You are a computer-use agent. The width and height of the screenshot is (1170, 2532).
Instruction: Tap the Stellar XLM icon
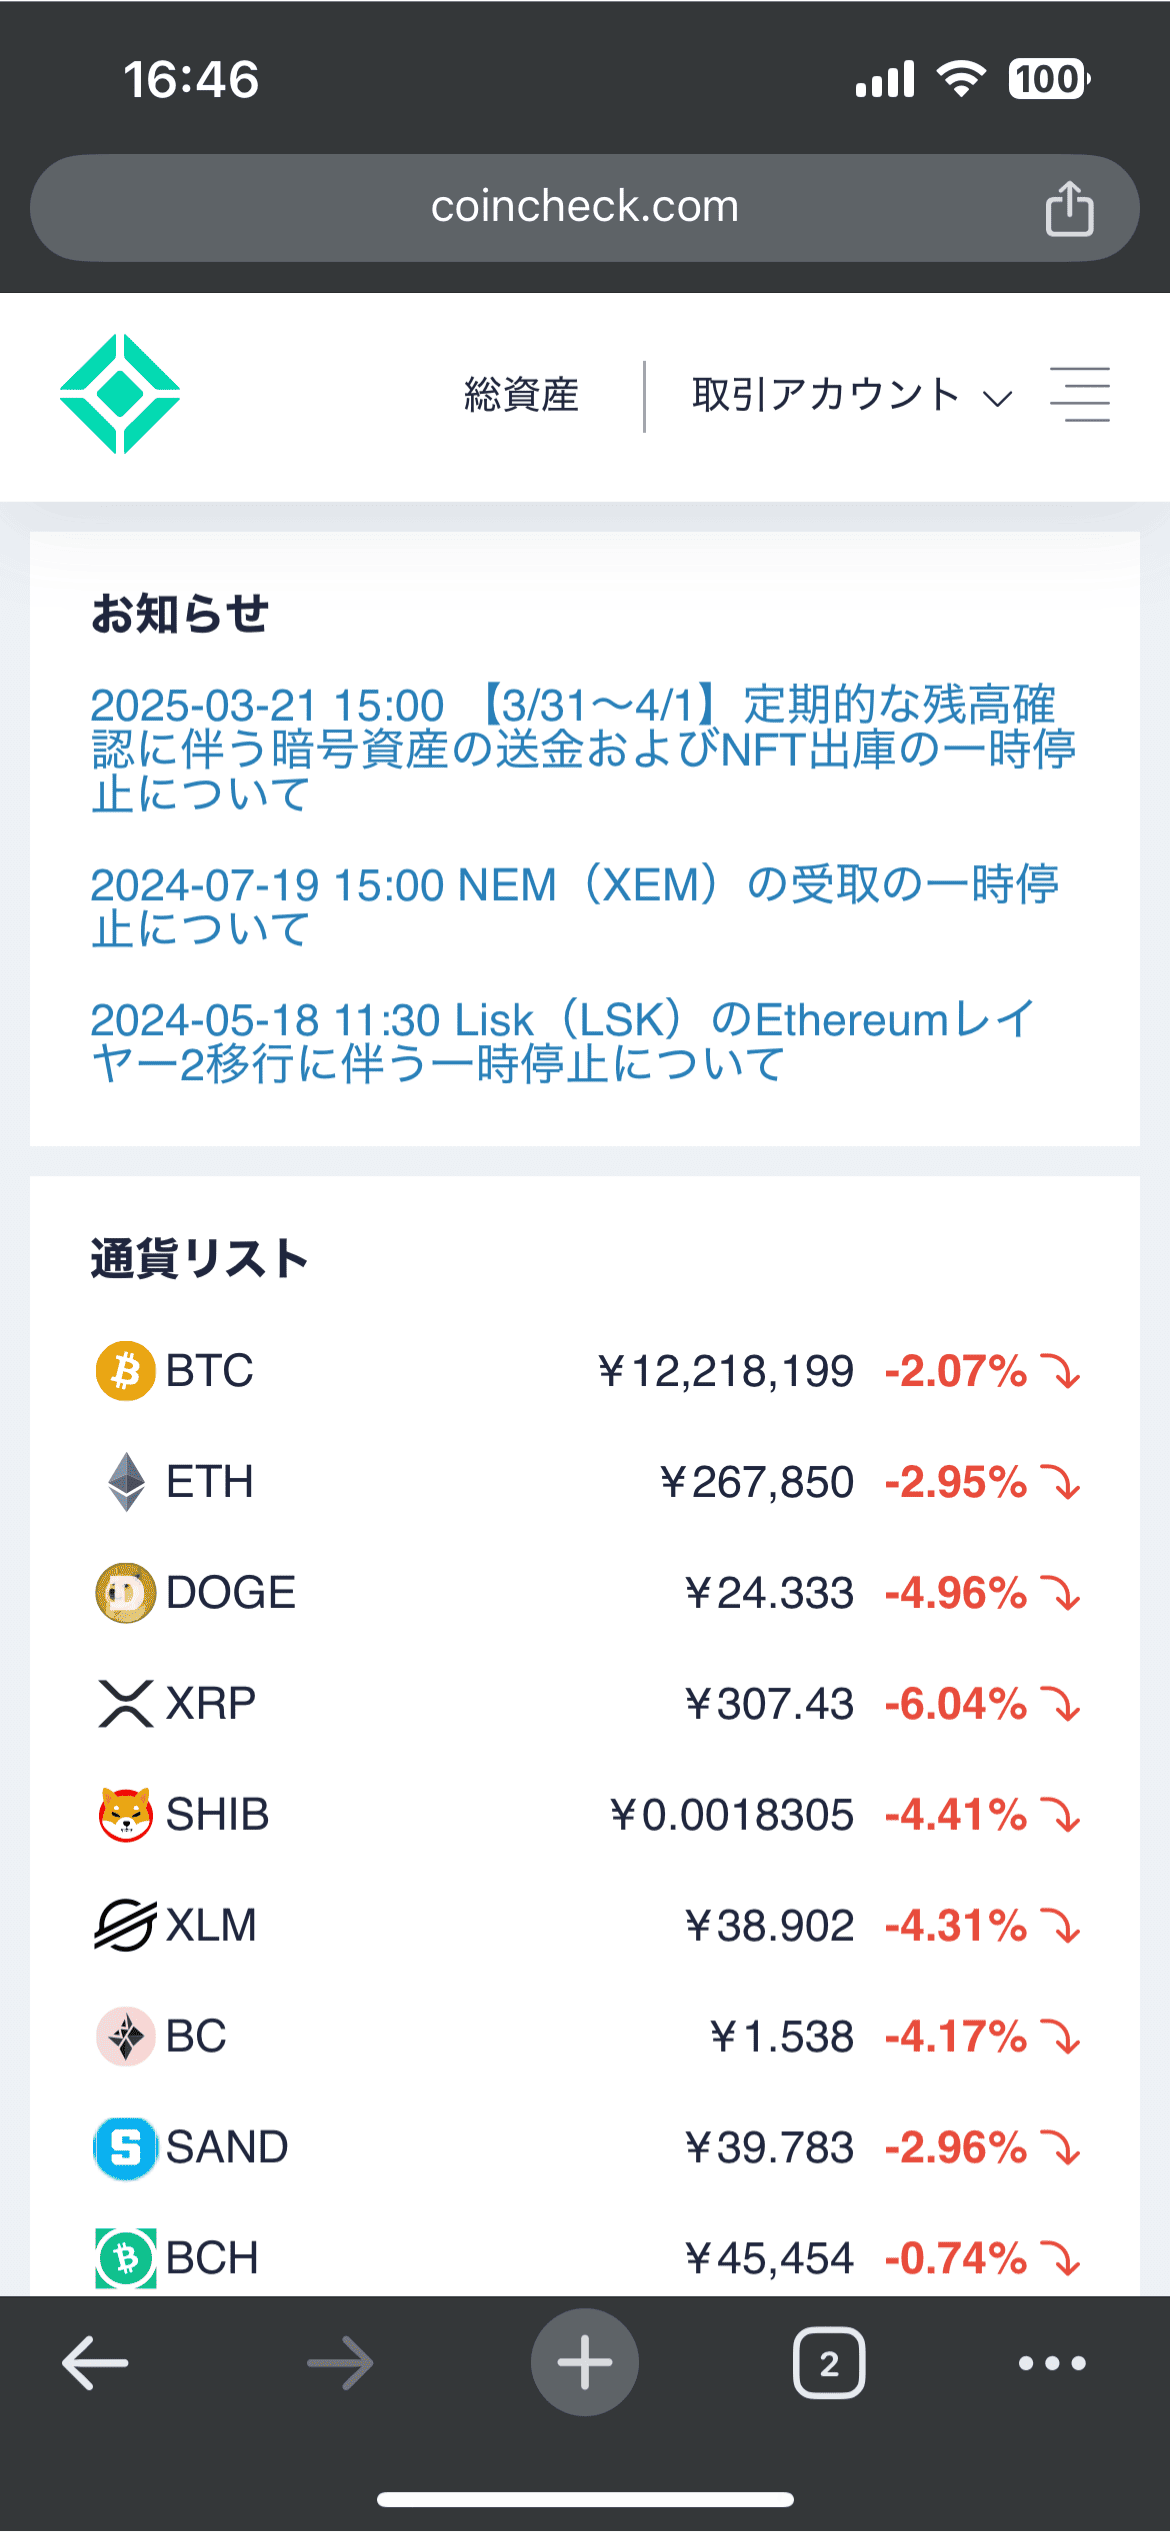(x=125, y=1925)
